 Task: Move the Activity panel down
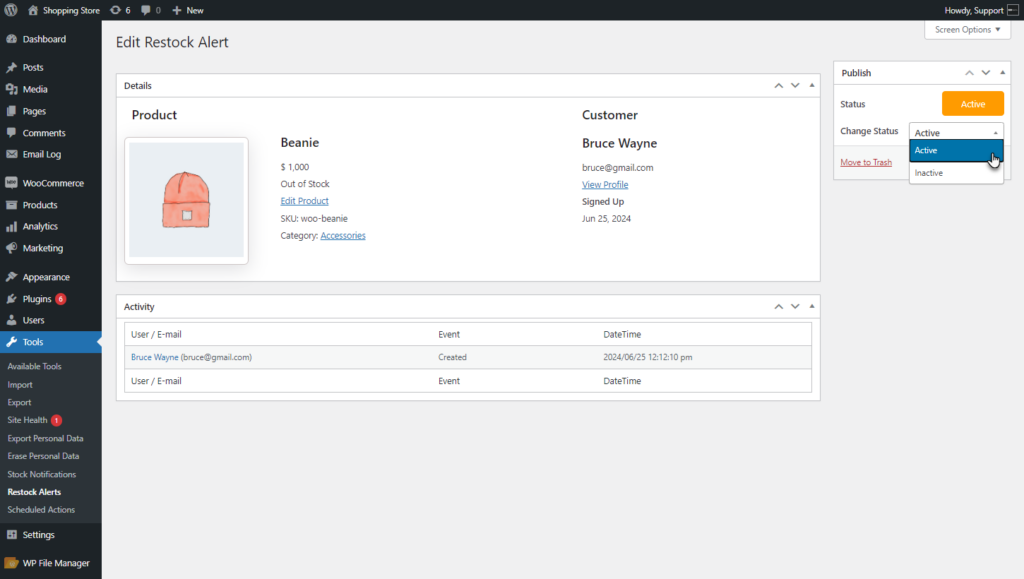click(795, 306)
